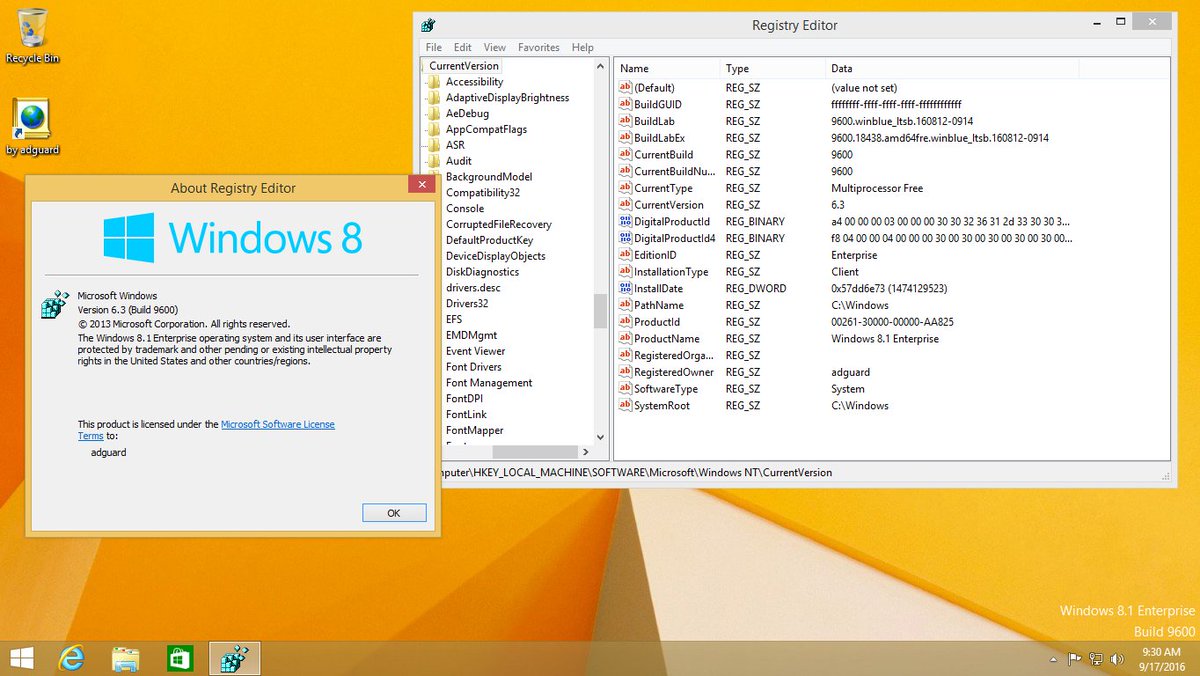Select the BackgroundModel key
1200x676 pixels.
click(489, 177)
